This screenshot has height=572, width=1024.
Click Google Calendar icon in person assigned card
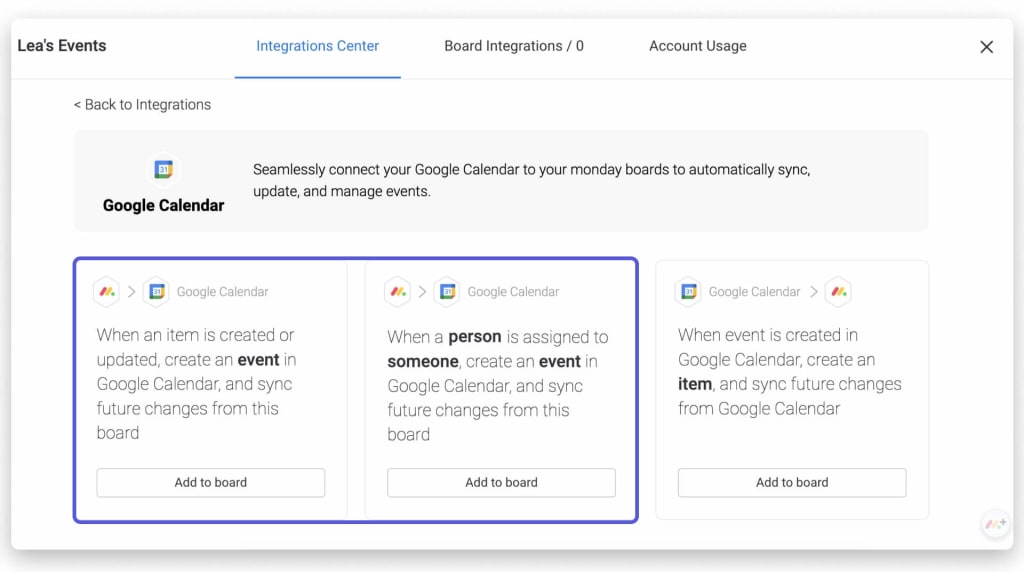pyautogui.click(x=447, y=291)
